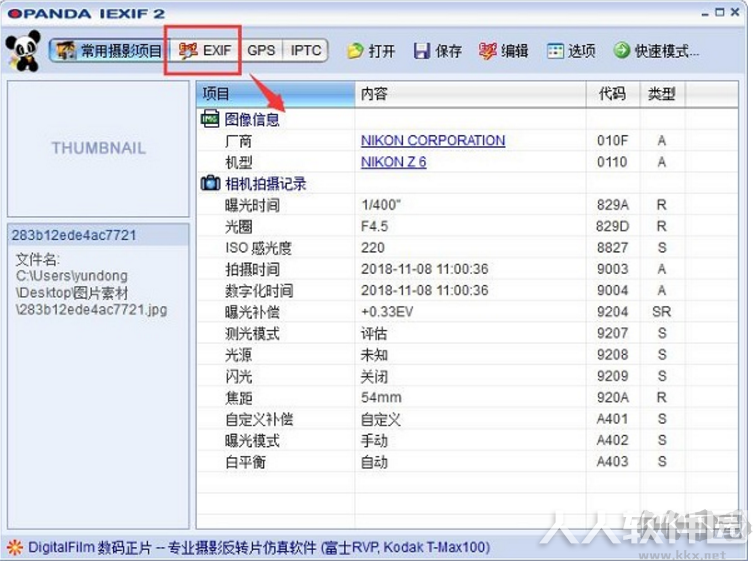The image size is (753, 562).
Task: Sort by the 代码 column header
Action: click(613, 94)
